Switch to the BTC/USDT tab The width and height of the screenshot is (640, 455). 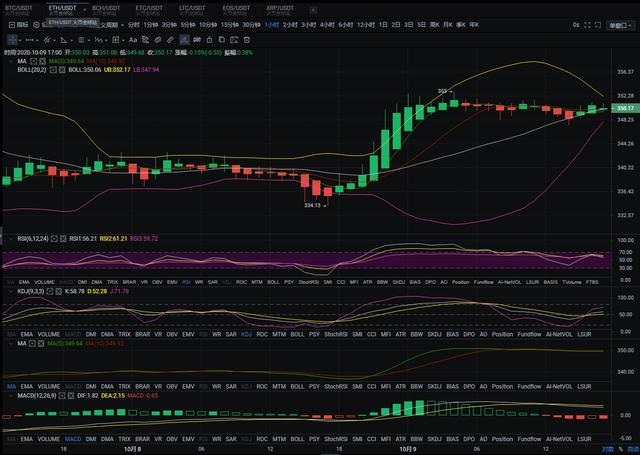pos(18,10)
